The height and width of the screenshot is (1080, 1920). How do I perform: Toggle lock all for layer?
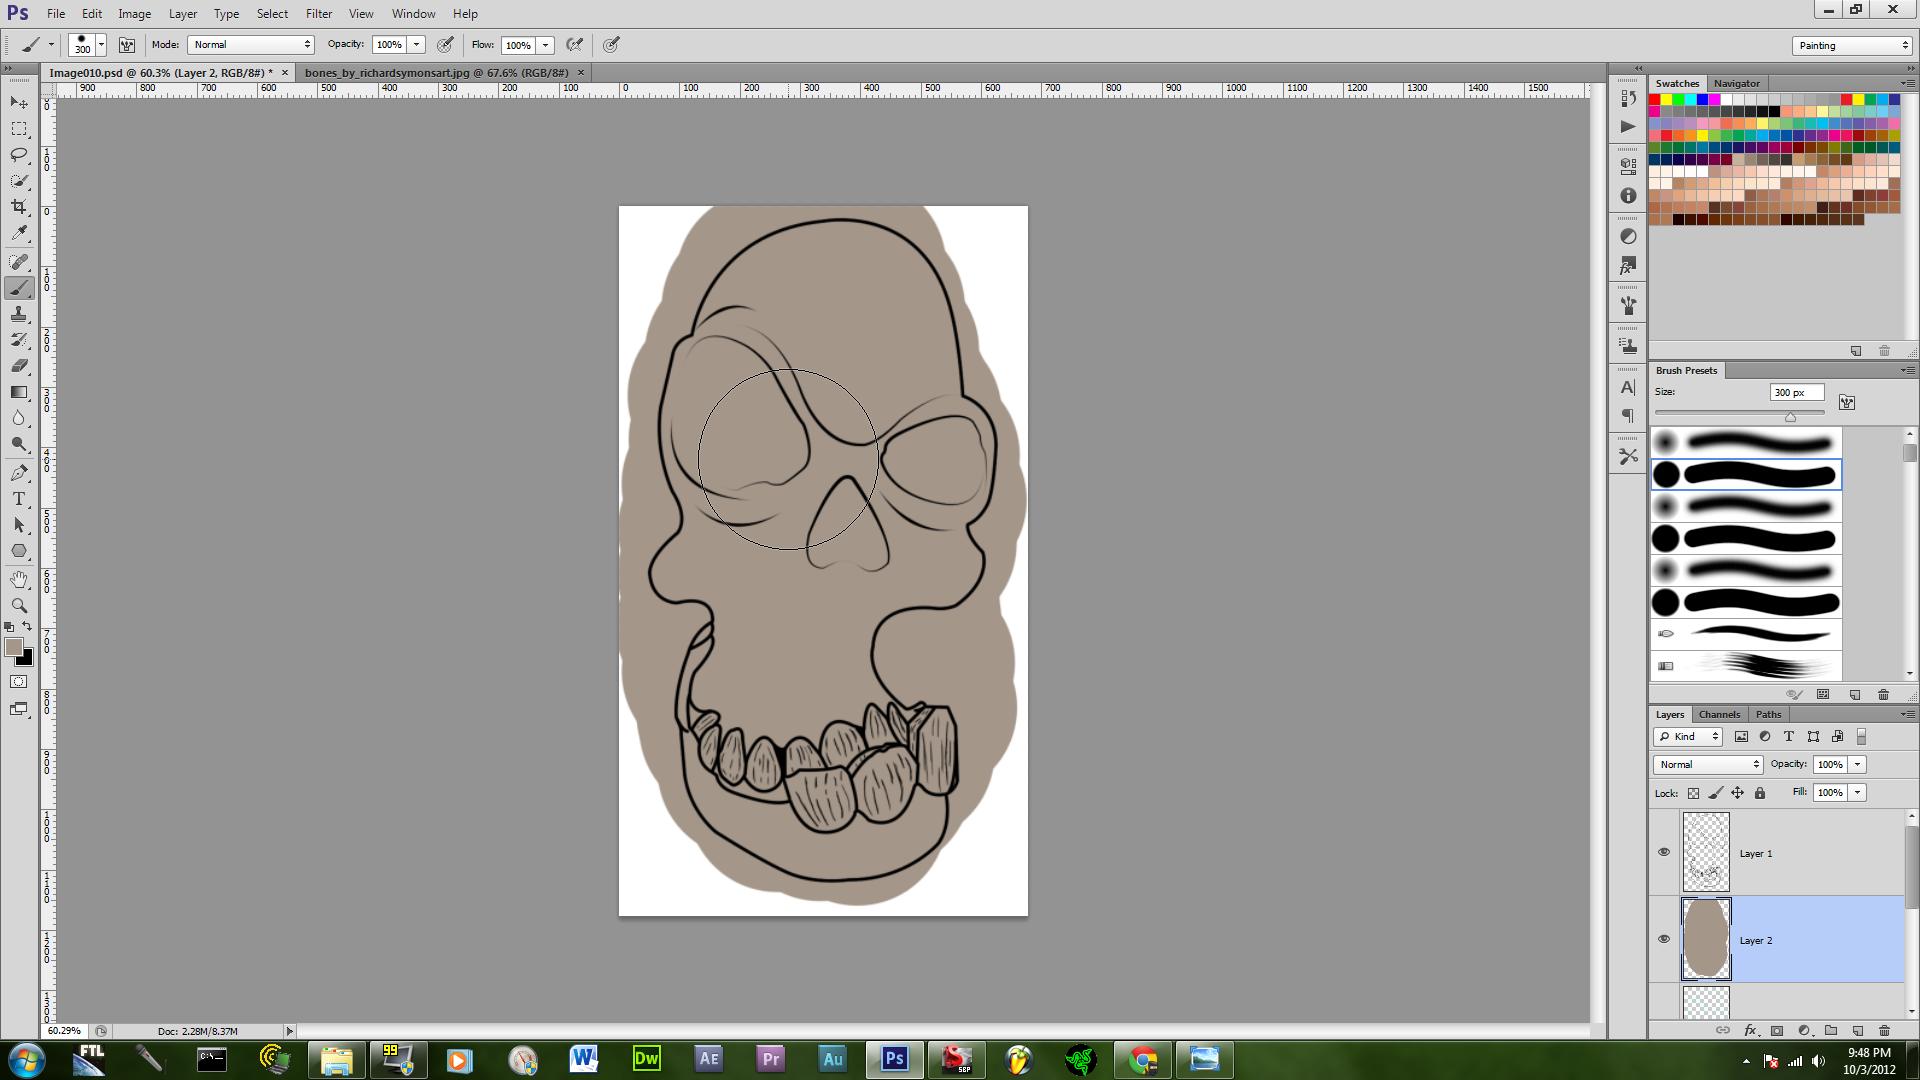coord(1760,793)
